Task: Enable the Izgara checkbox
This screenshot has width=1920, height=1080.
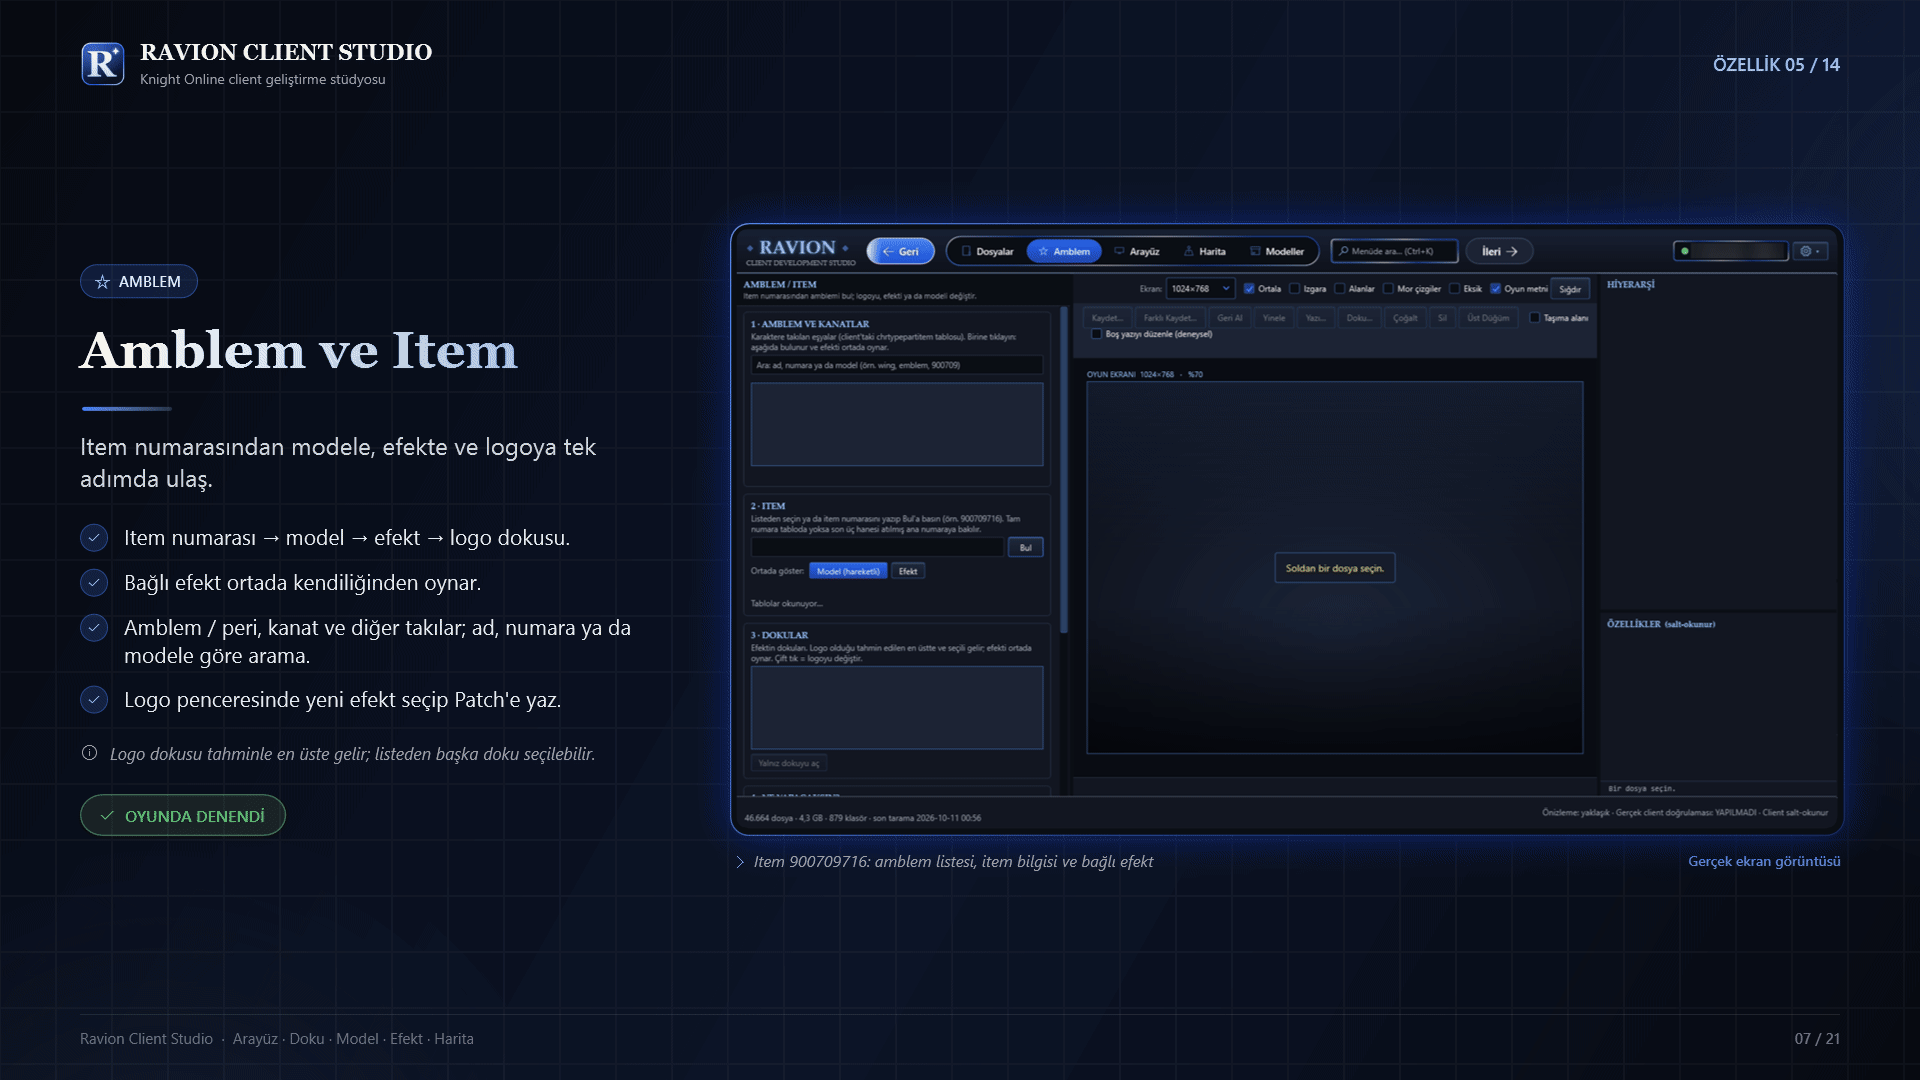Action: [1295, 289]
